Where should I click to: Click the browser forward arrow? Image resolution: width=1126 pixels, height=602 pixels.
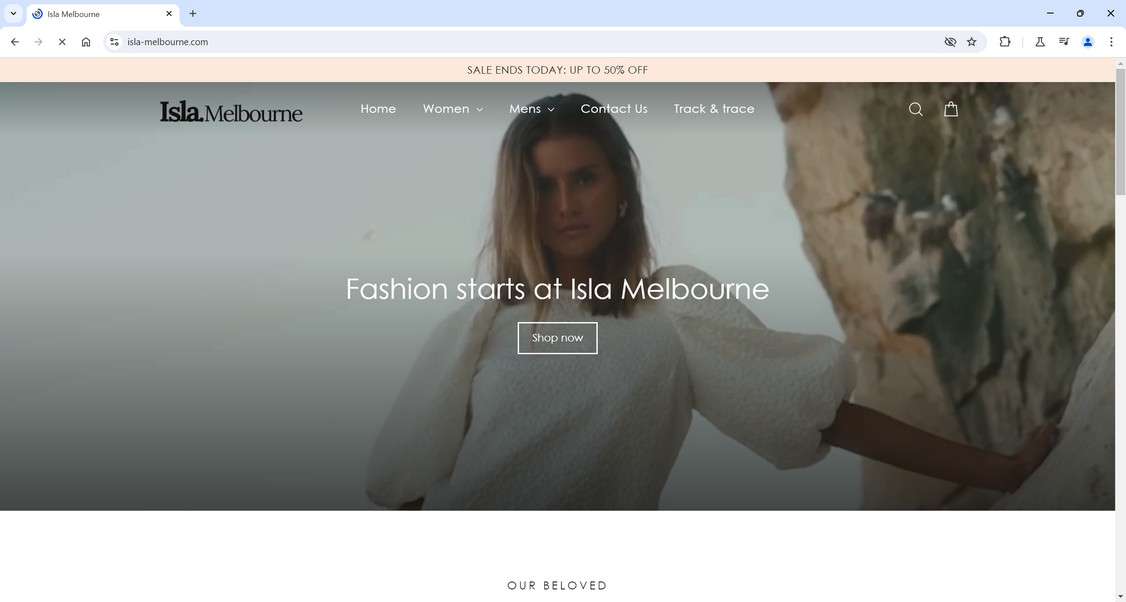[x=39, y=42]
